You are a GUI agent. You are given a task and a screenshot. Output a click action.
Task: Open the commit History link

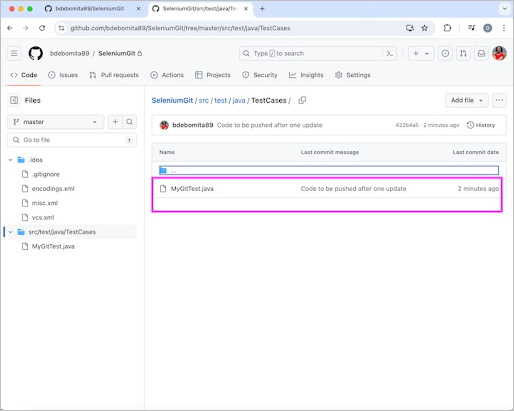(x=481, y=125)
